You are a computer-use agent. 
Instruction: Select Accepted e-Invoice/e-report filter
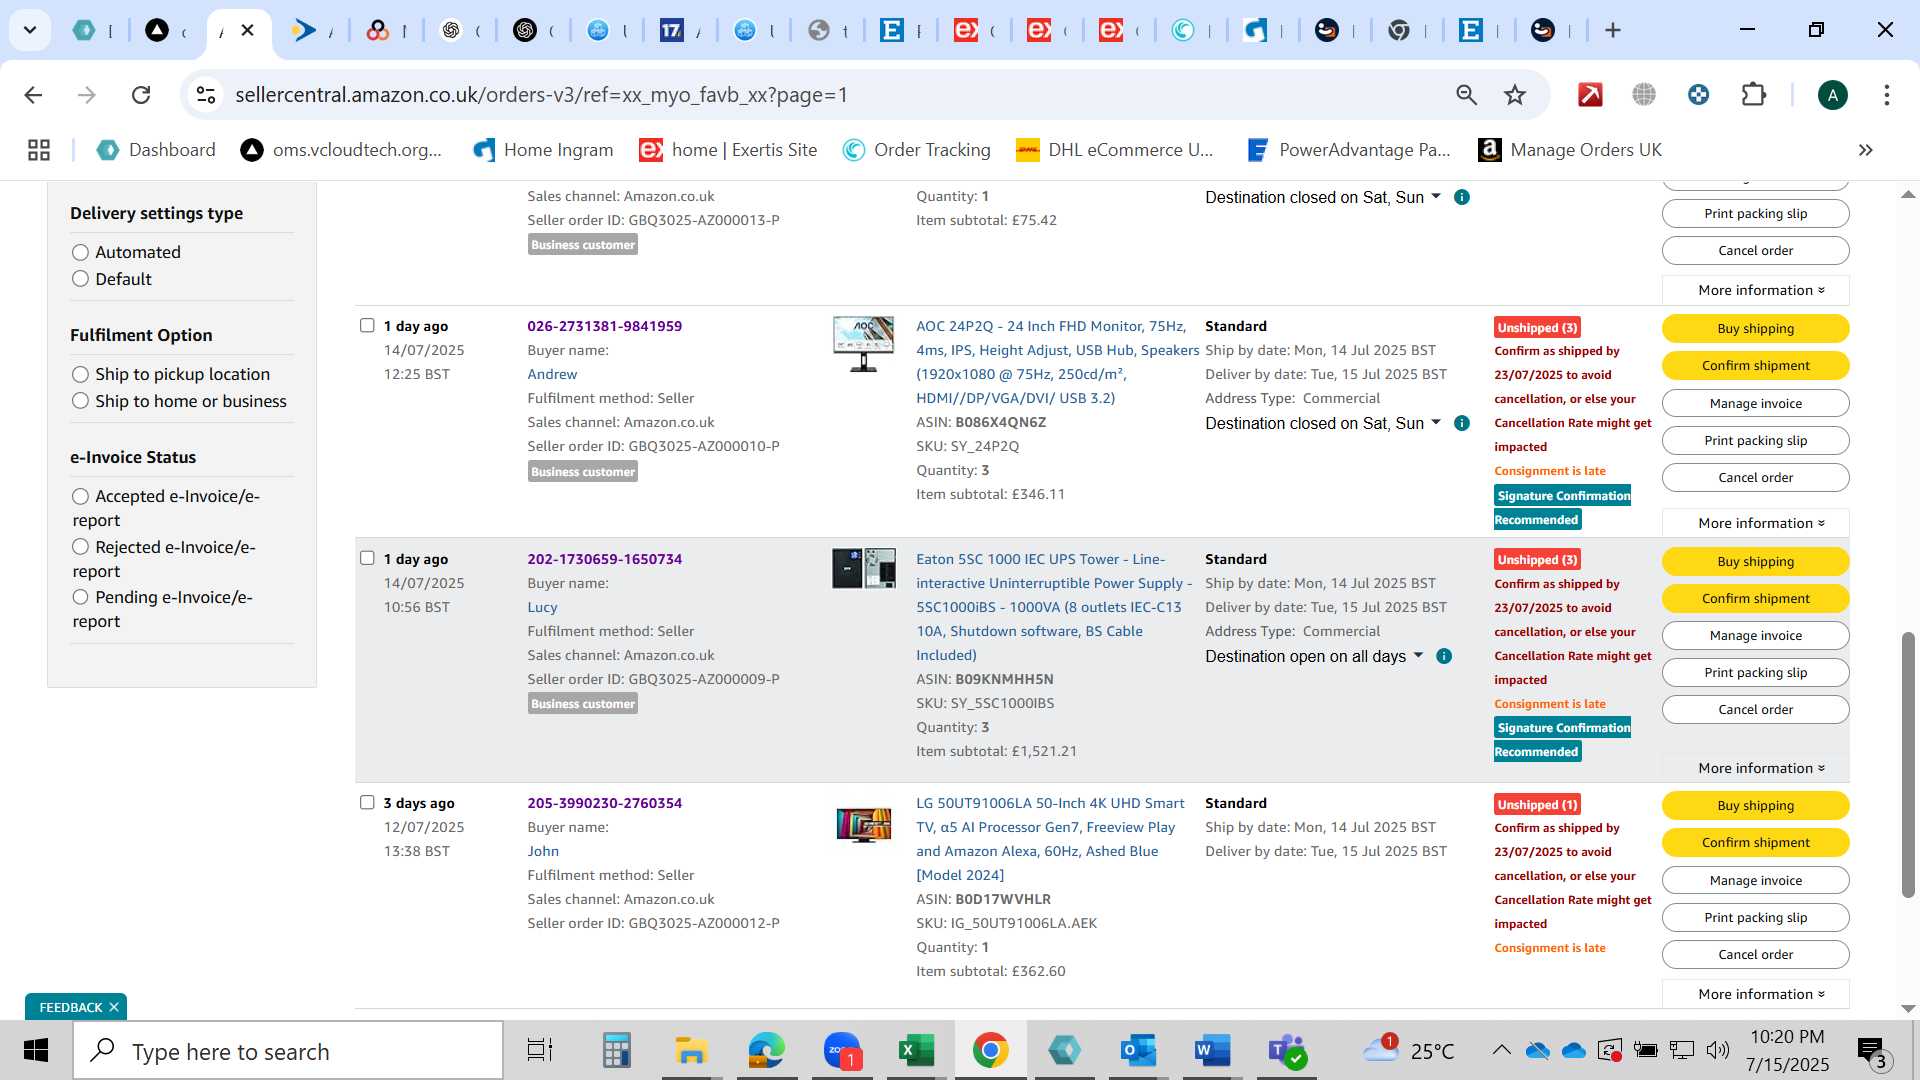tap(80, 496)
